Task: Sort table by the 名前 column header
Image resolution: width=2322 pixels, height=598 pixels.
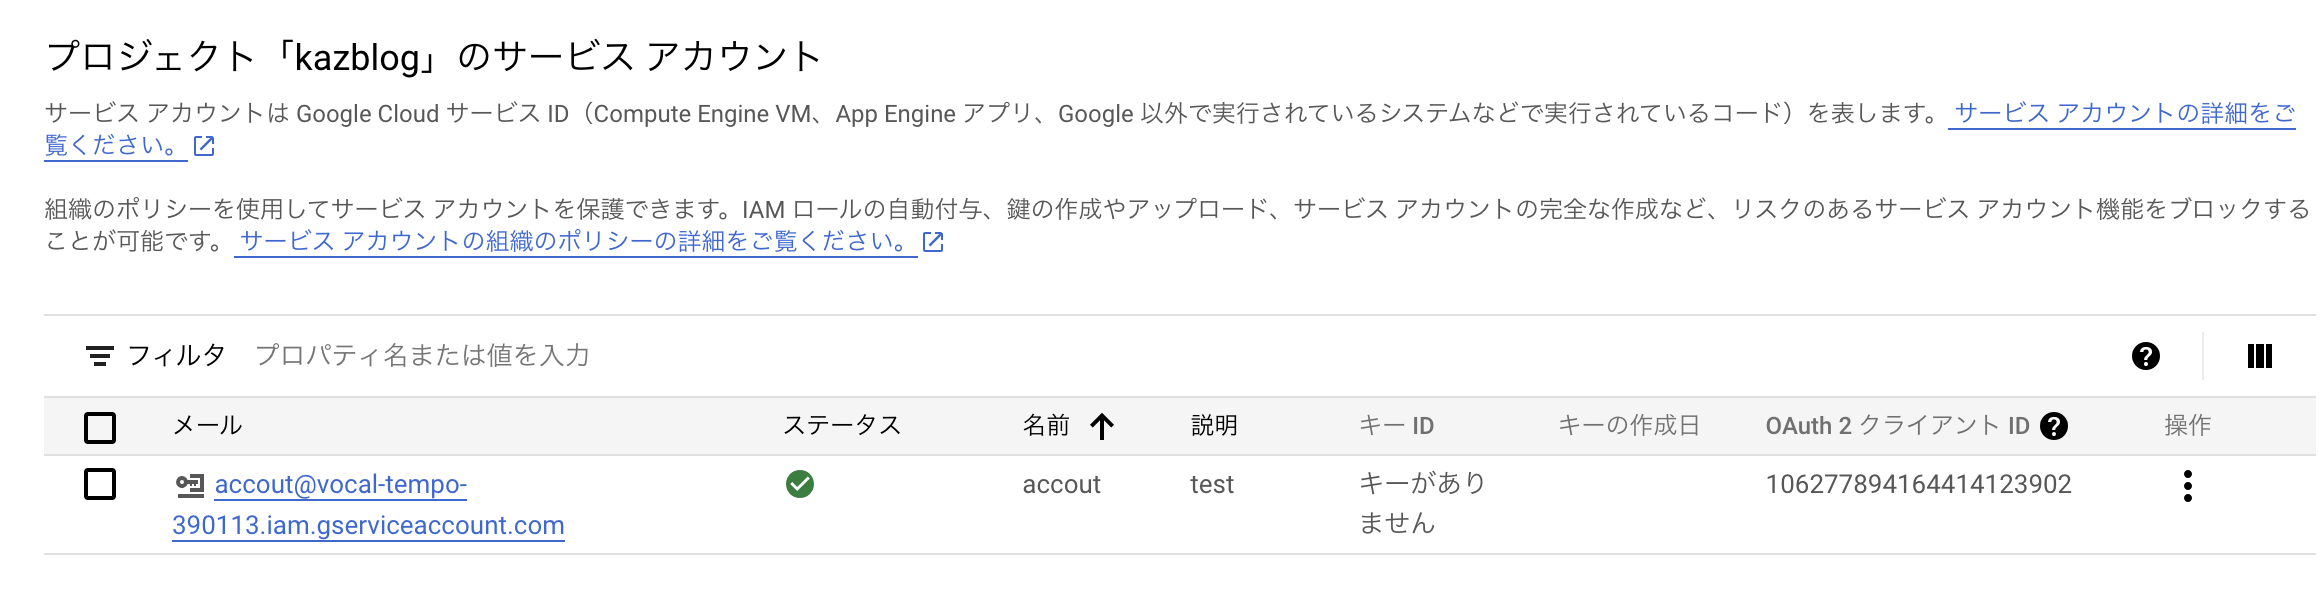Action: 1046,426
